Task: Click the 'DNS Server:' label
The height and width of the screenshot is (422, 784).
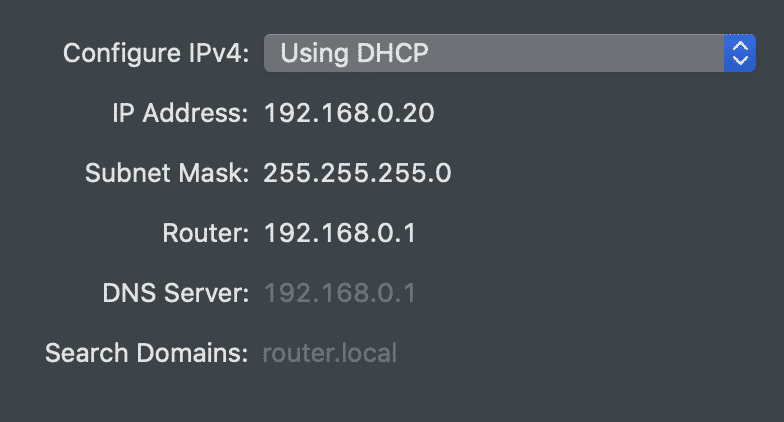Action: point(176,293)
